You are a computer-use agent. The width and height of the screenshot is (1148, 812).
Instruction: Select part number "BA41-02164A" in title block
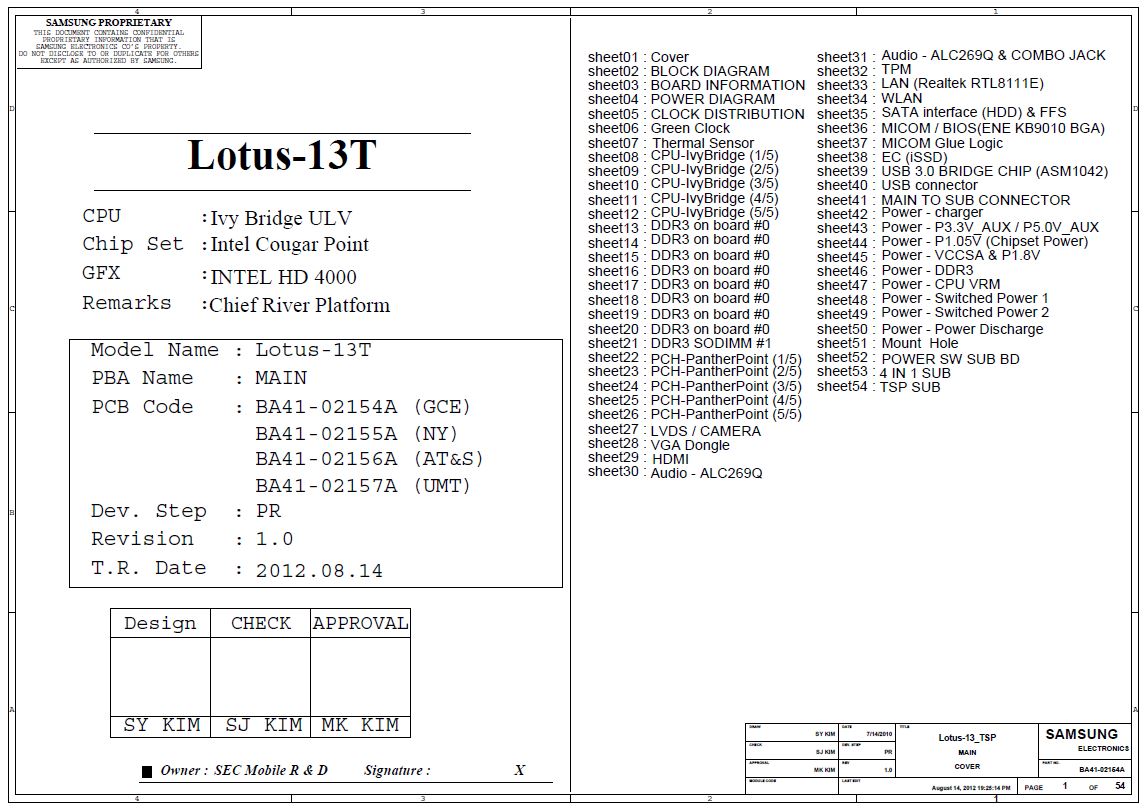1102,770
